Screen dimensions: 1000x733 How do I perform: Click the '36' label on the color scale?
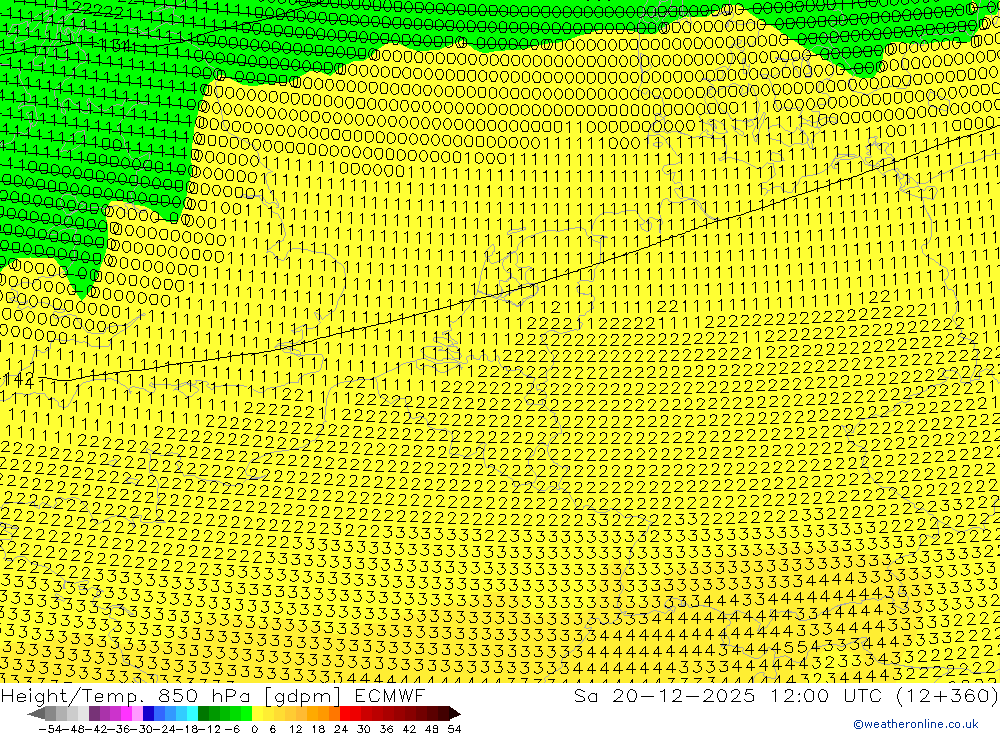pos(386,729)
